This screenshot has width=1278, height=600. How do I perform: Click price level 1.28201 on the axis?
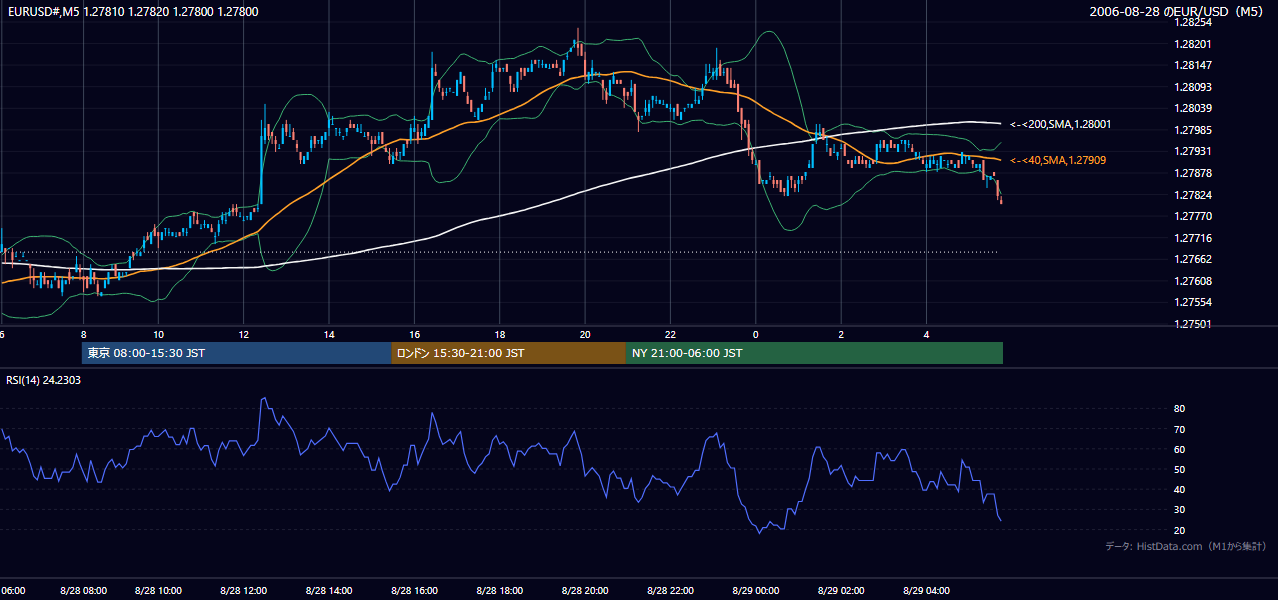click(x=1194, y=44)
